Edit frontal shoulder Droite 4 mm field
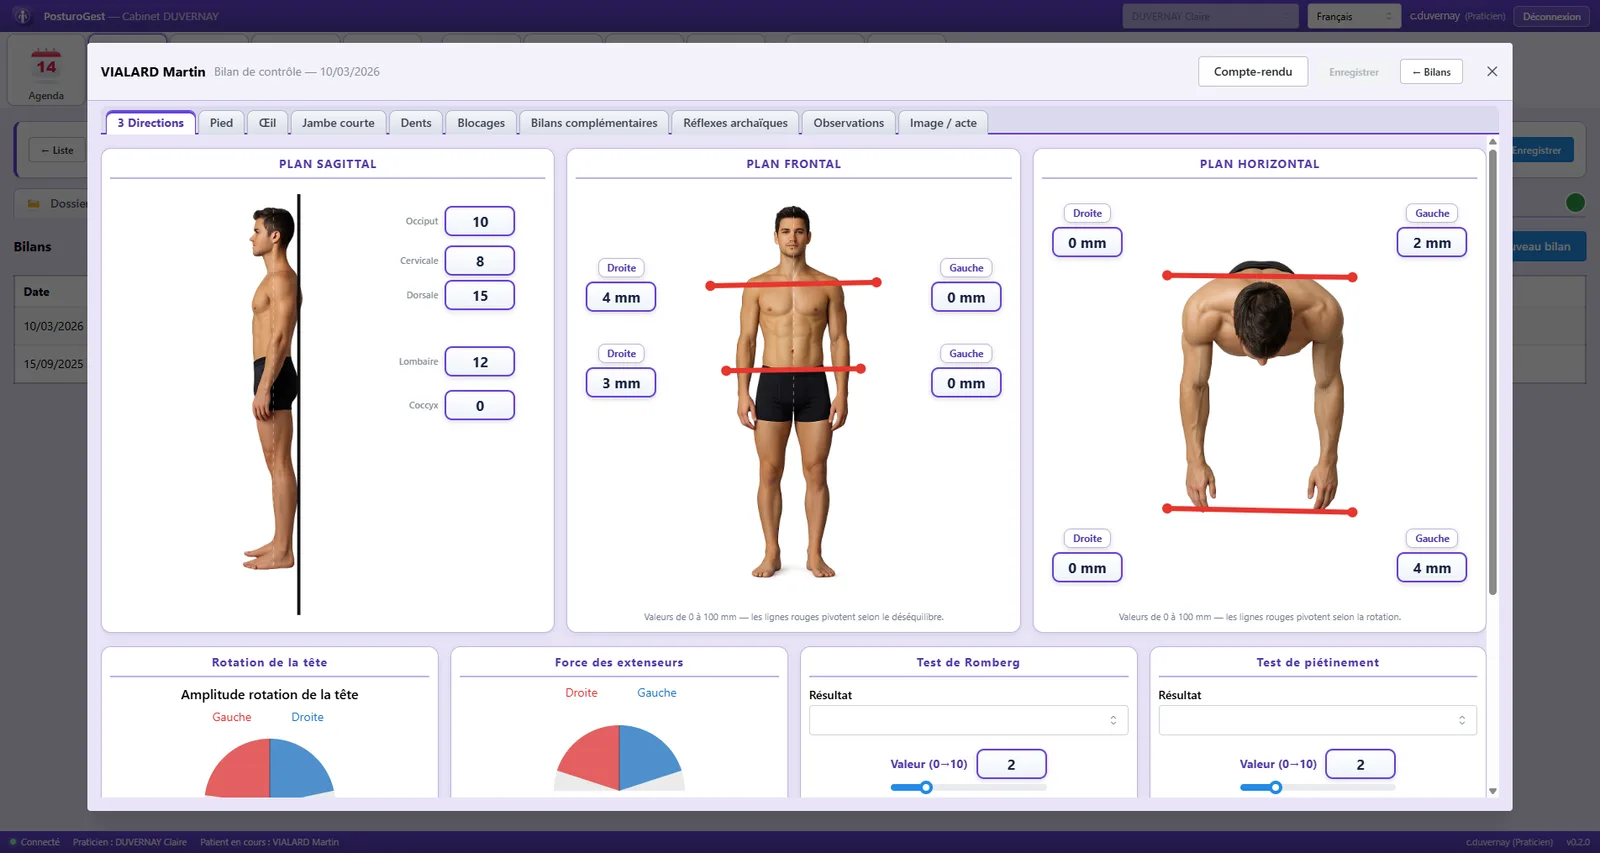This screenshot has height=853, width=1600. 621,297
